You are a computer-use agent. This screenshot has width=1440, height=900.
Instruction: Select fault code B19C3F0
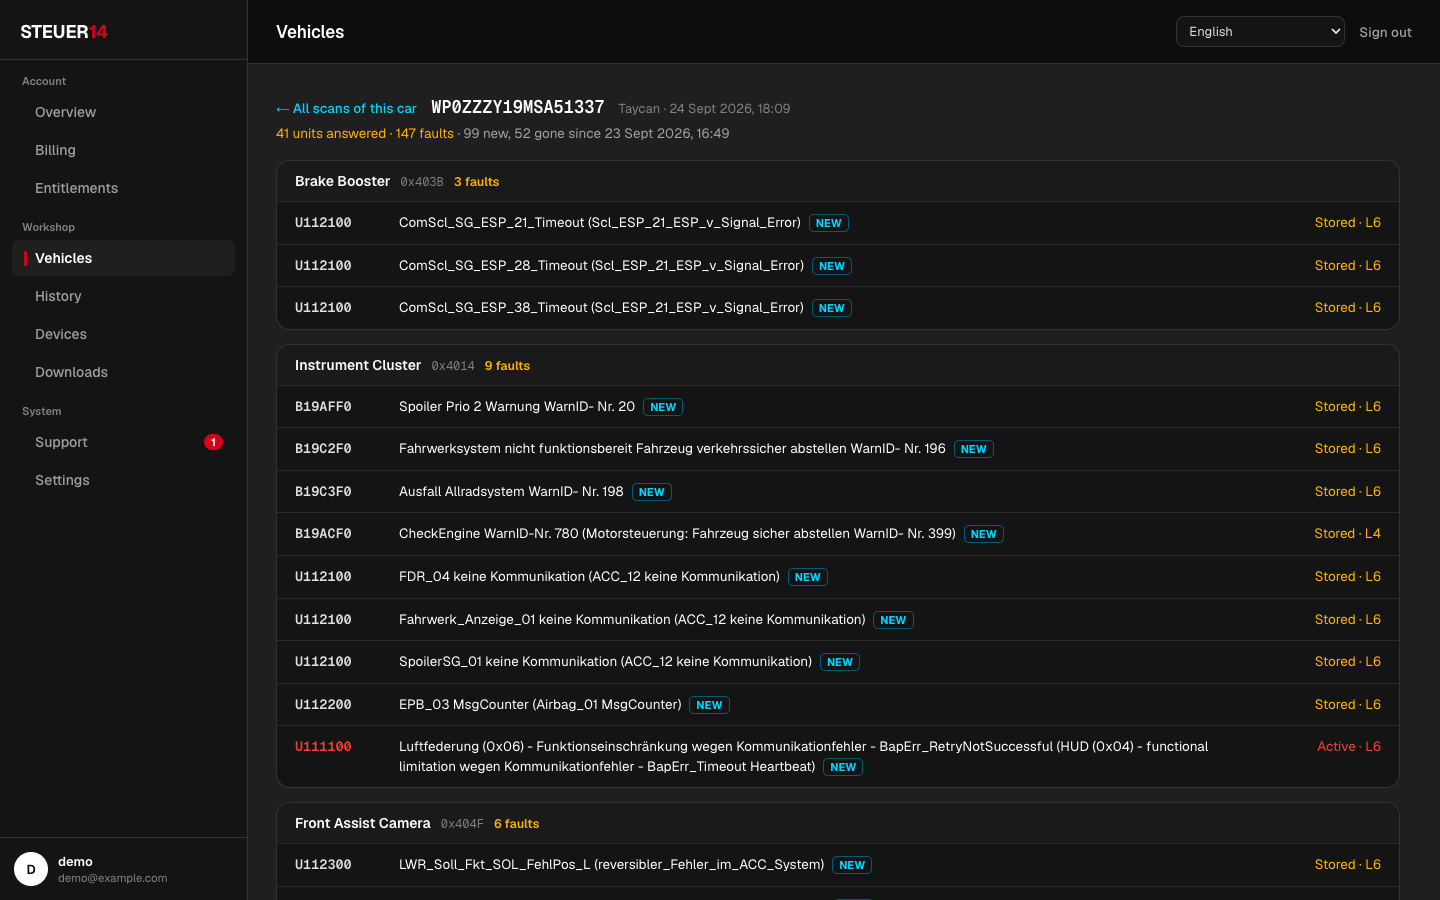tap(323, 492)
